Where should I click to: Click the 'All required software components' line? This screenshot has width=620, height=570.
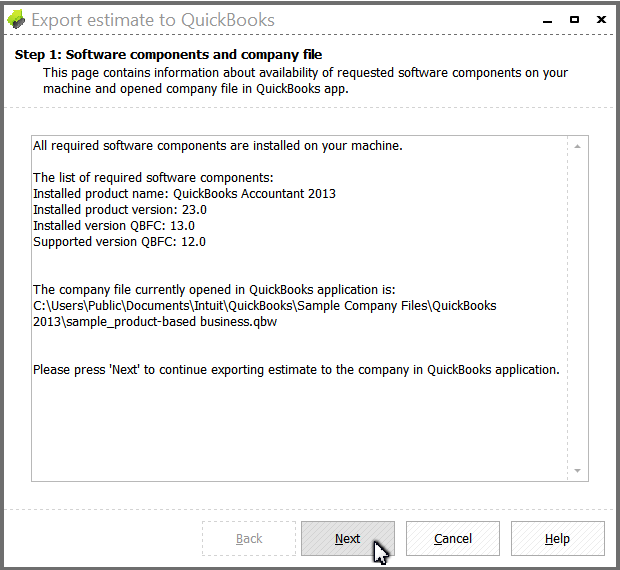(217, 146)
